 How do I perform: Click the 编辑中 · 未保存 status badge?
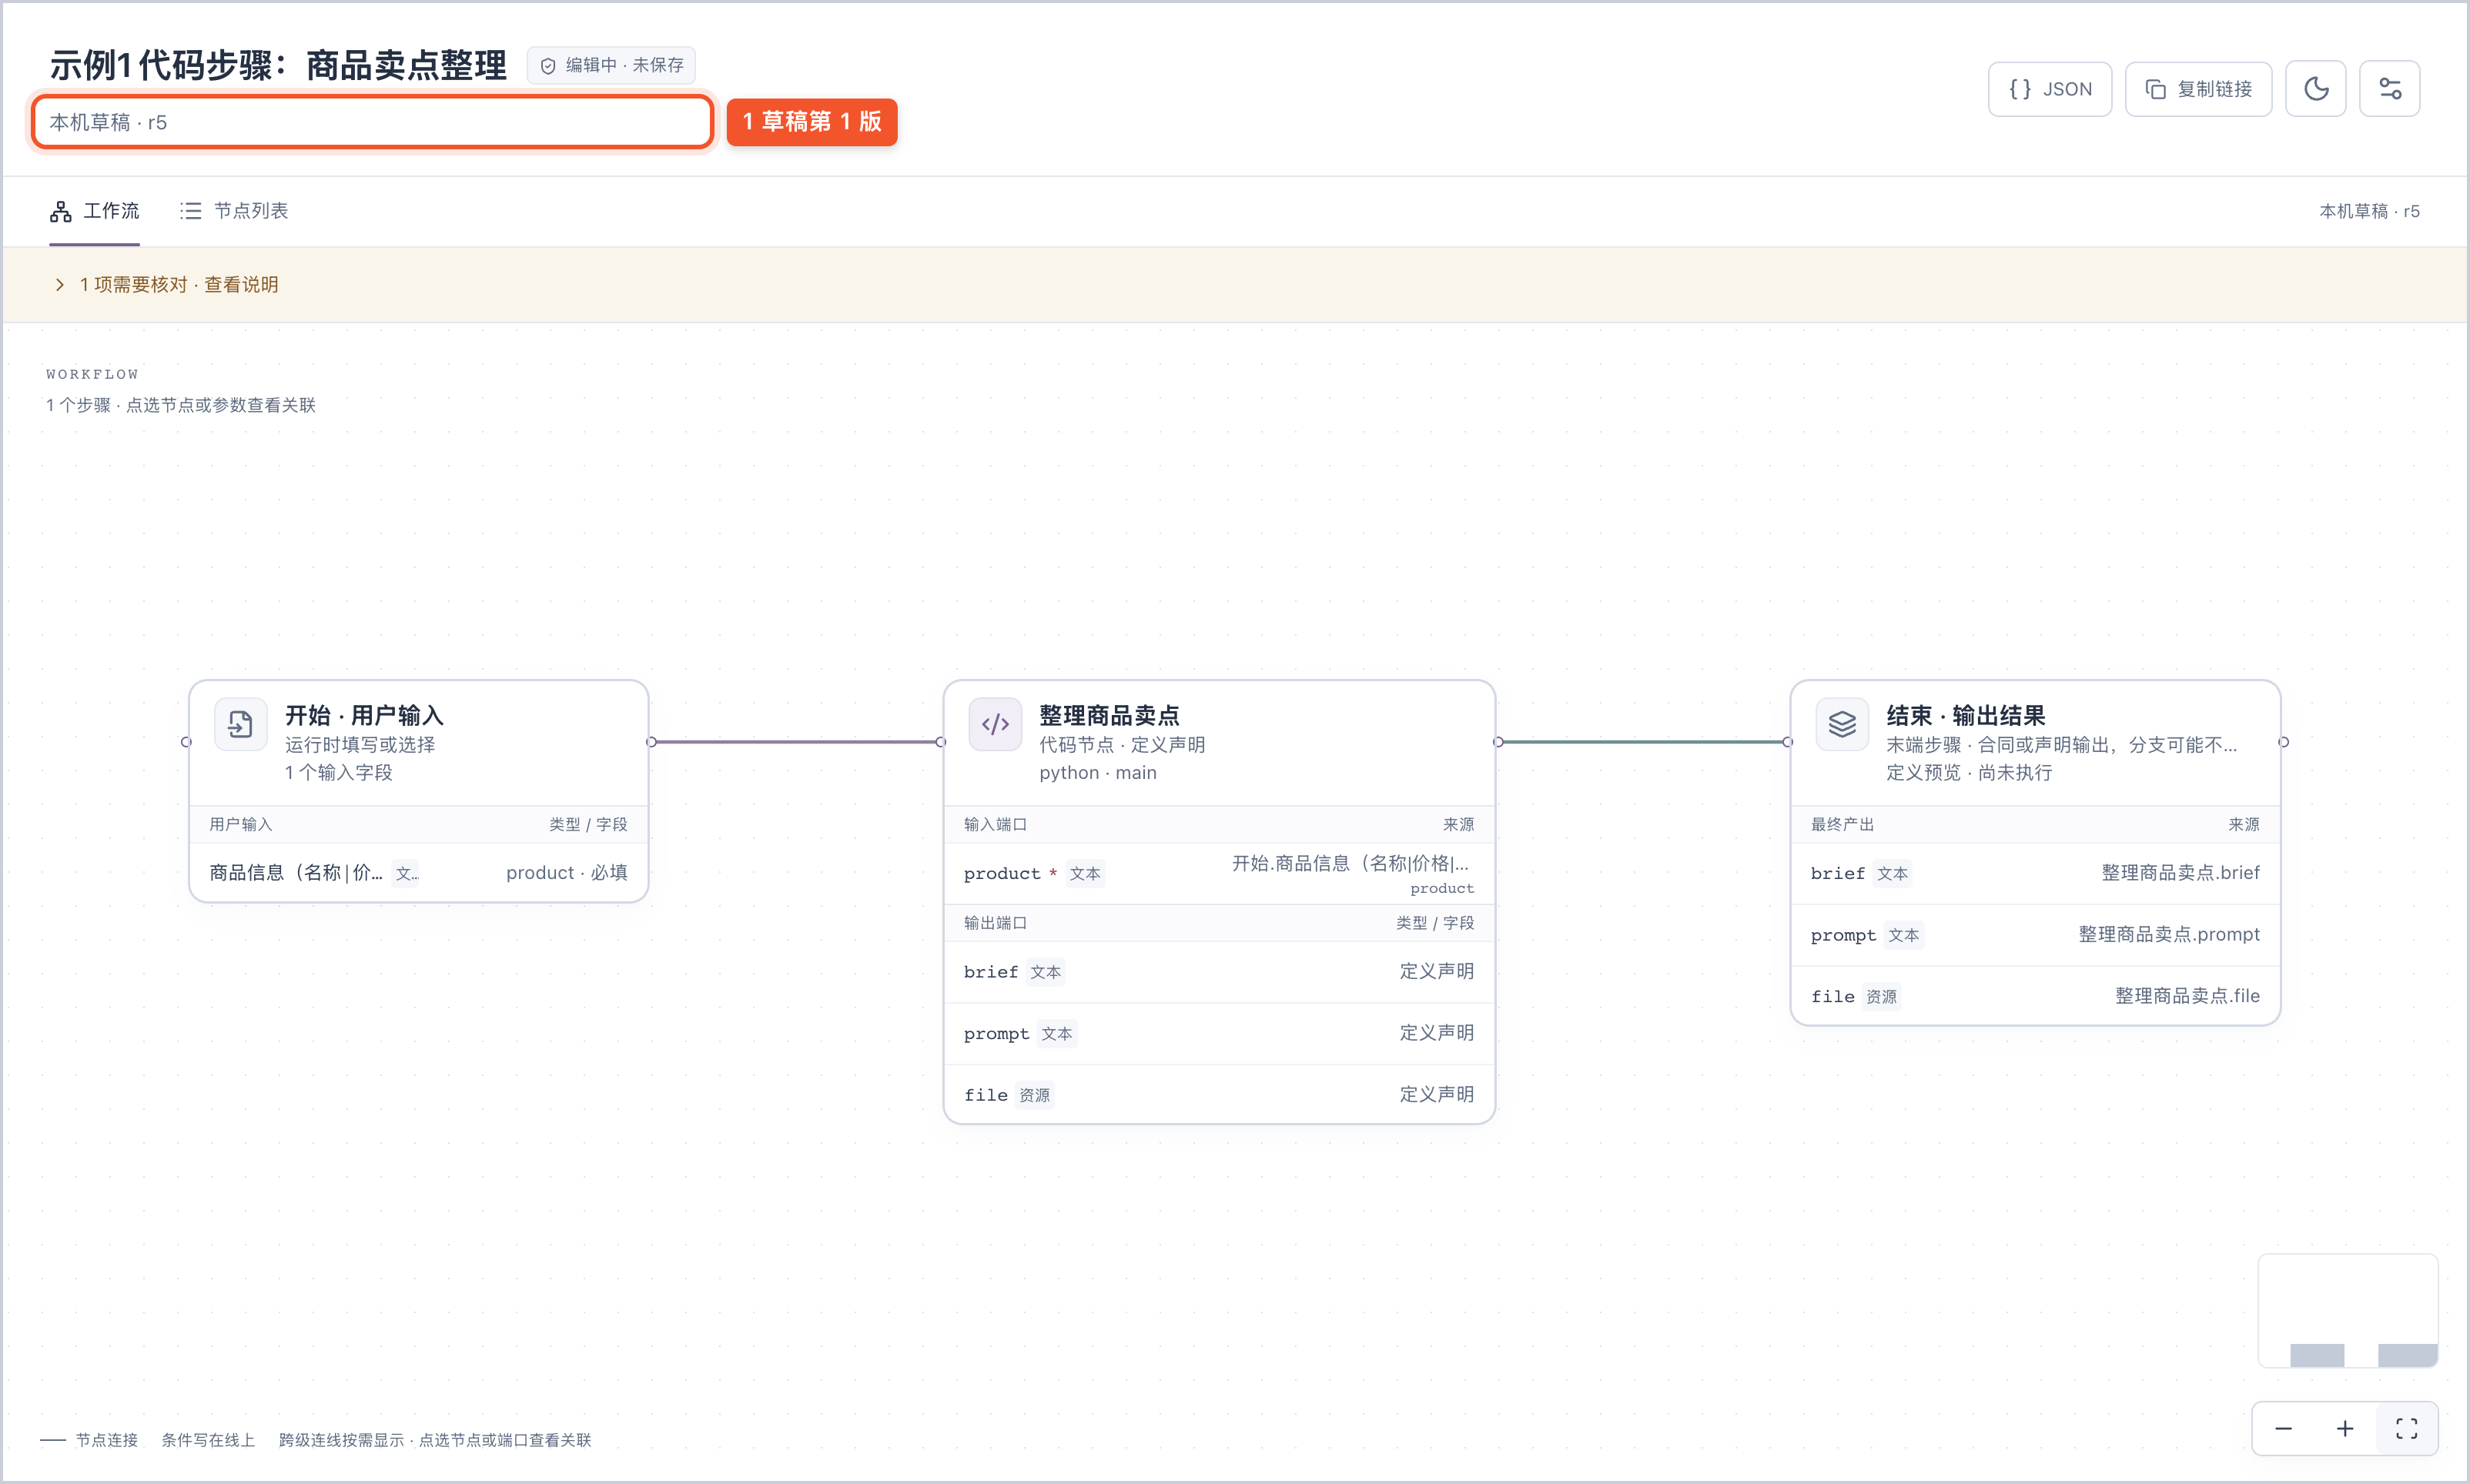tap(611, 65)
